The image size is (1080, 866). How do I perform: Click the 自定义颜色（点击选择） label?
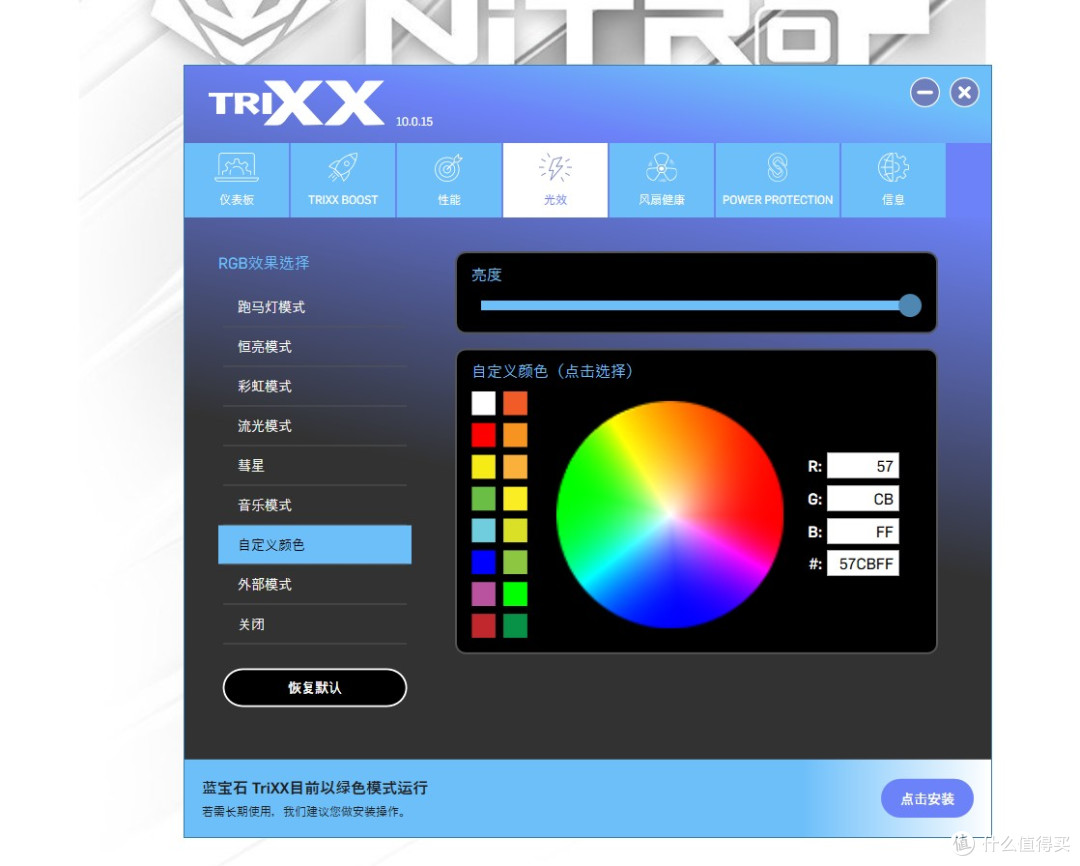click(x=552, y=371)
